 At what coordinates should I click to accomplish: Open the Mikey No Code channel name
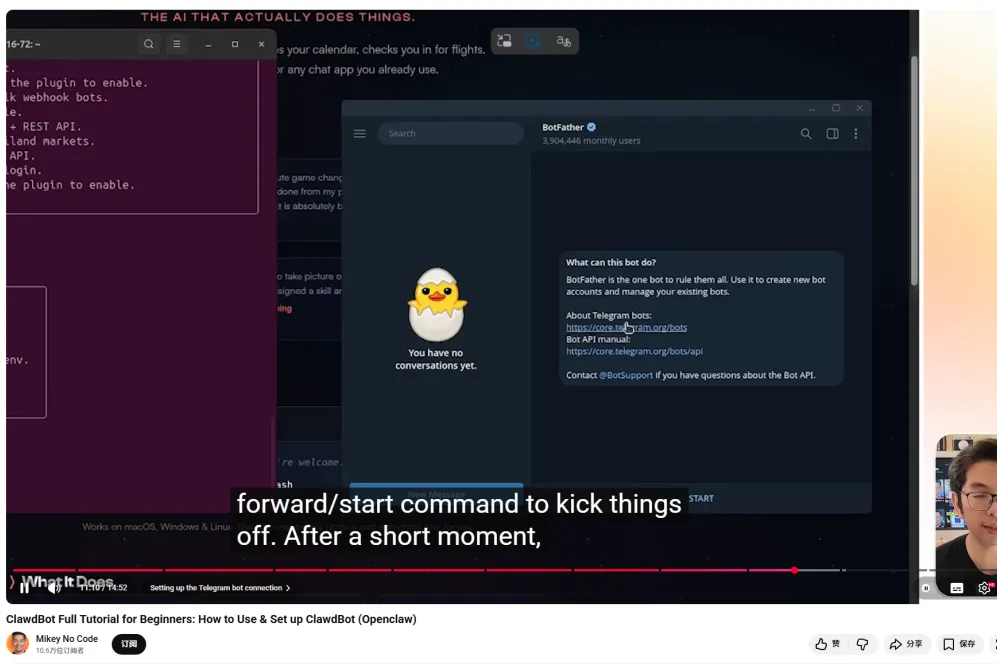tap(67, 639)
